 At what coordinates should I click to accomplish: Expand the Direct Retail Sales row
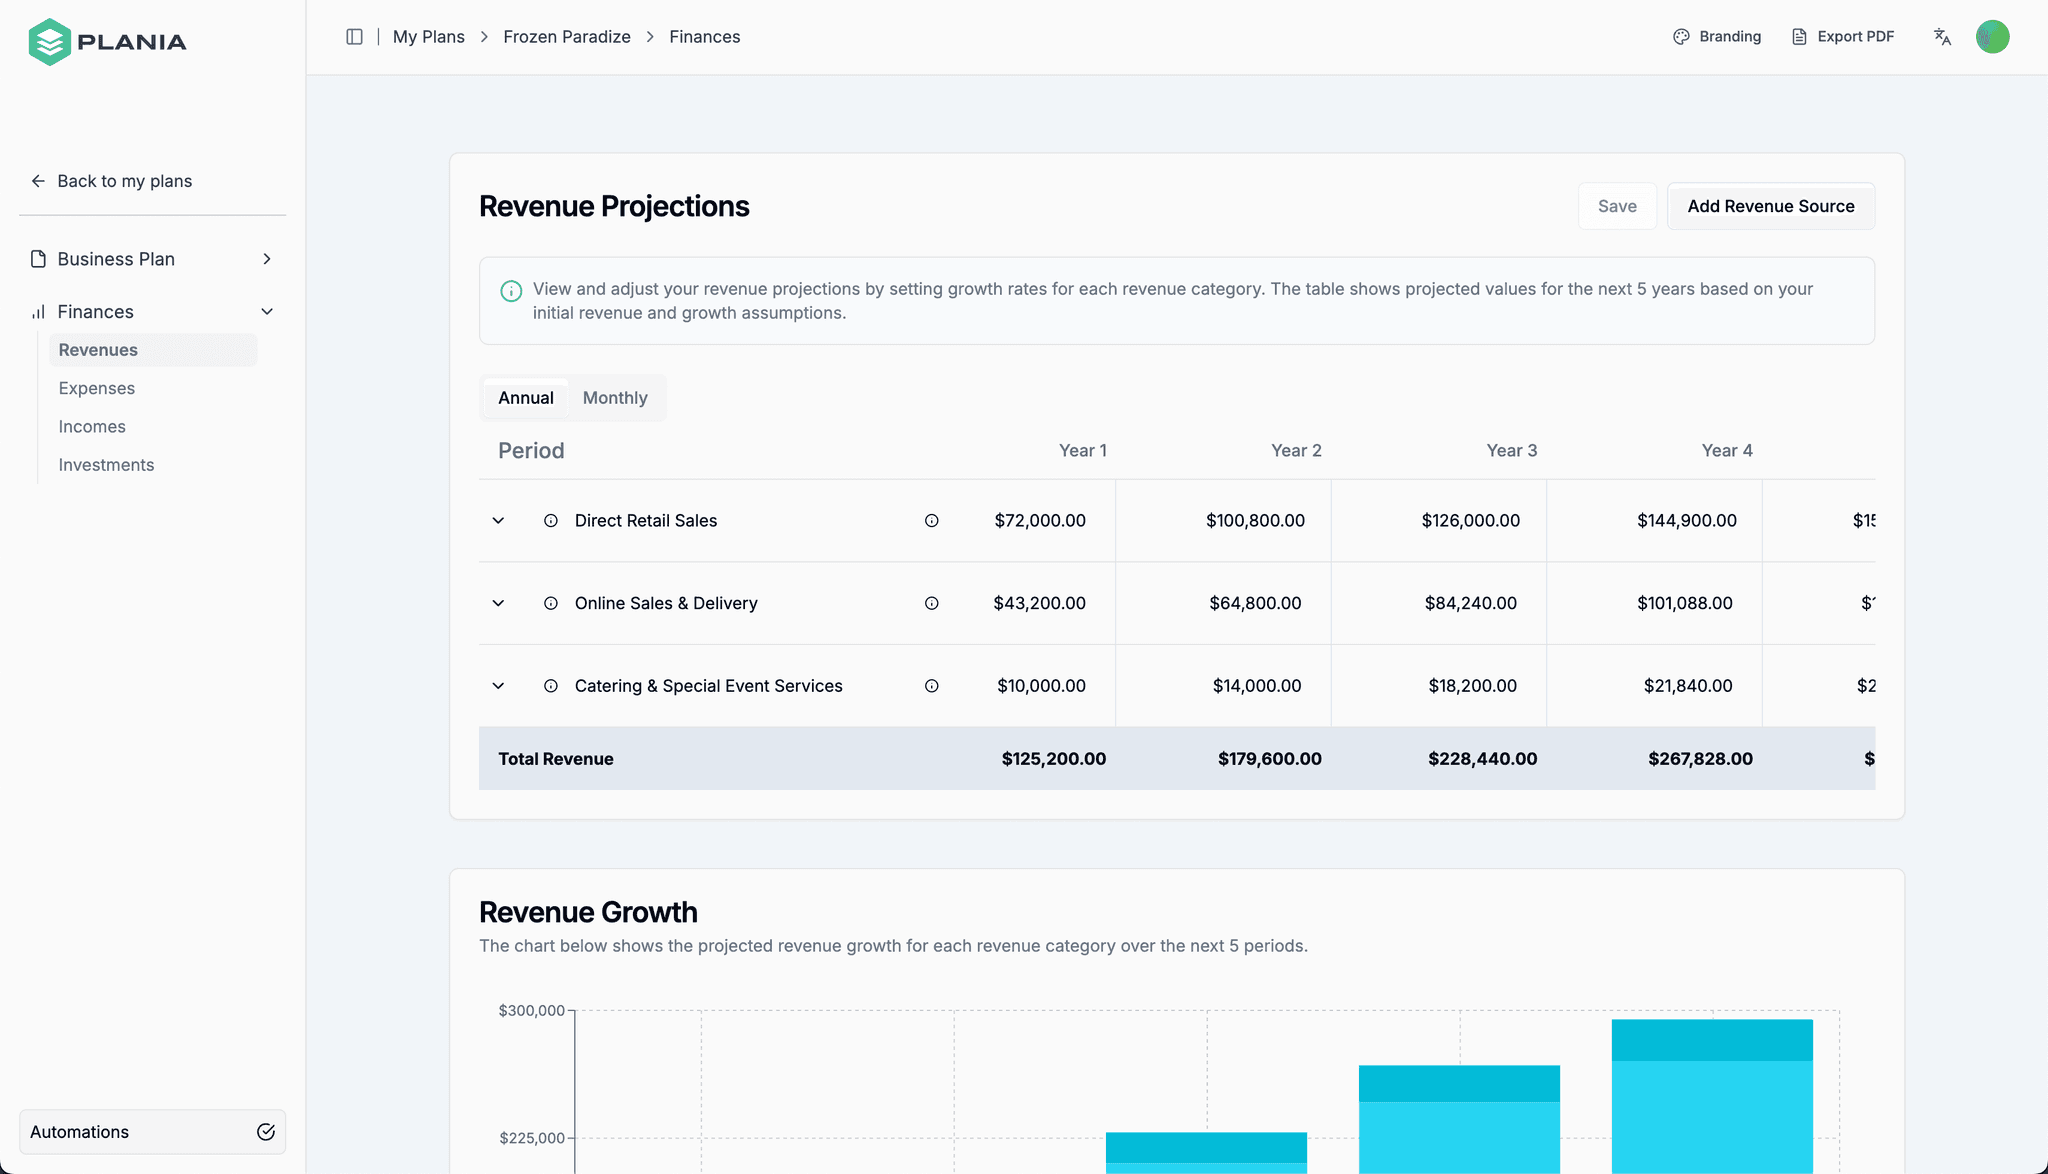coord(498,520)
